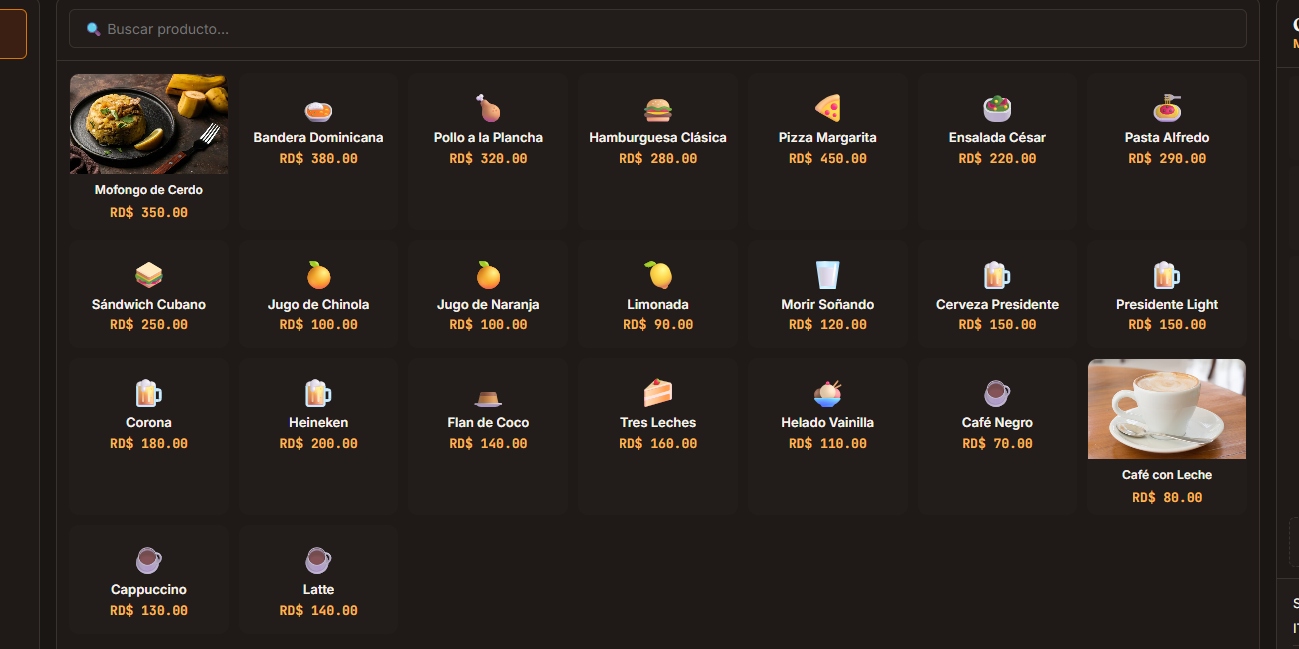Select the RD$ 350.00 price label

(x=149, y=212)
